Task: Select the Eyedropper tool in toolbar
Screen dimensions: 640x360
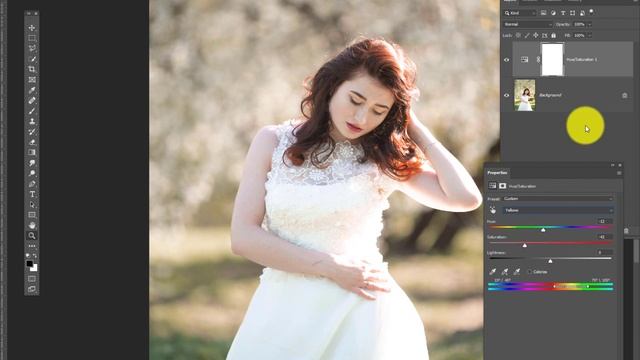Action: [x=32, y=90]
